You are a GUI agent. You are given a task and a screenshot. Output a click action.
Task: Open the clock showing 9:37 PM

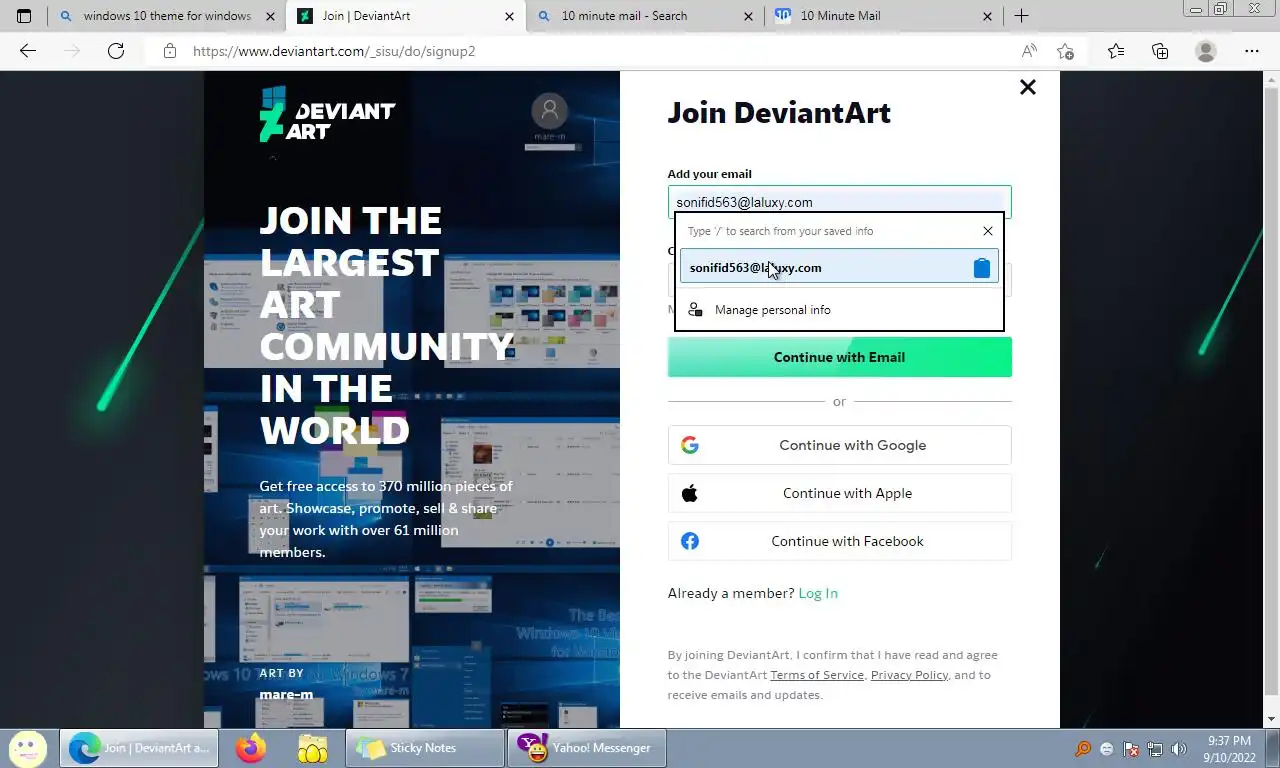click(1229, 748)
